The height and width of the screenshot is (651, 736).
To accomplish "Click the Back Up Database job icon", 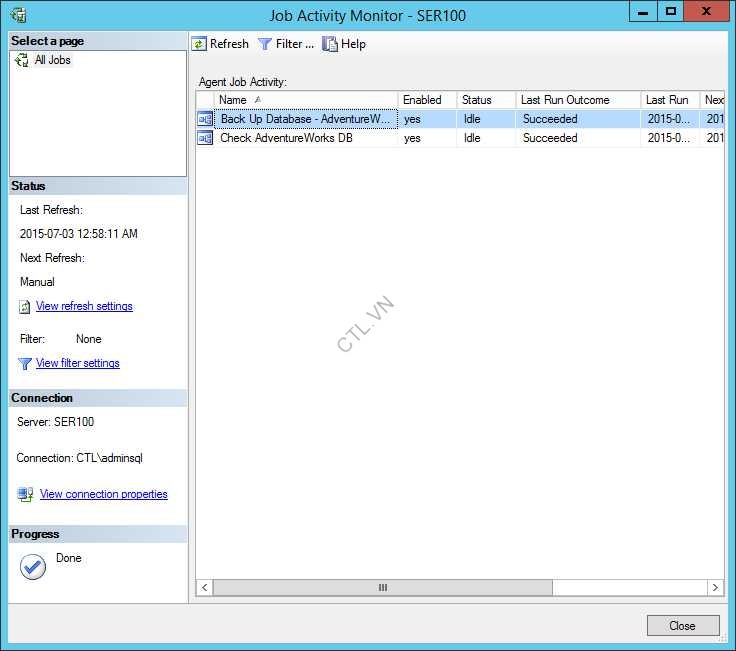I will [205, 119].
